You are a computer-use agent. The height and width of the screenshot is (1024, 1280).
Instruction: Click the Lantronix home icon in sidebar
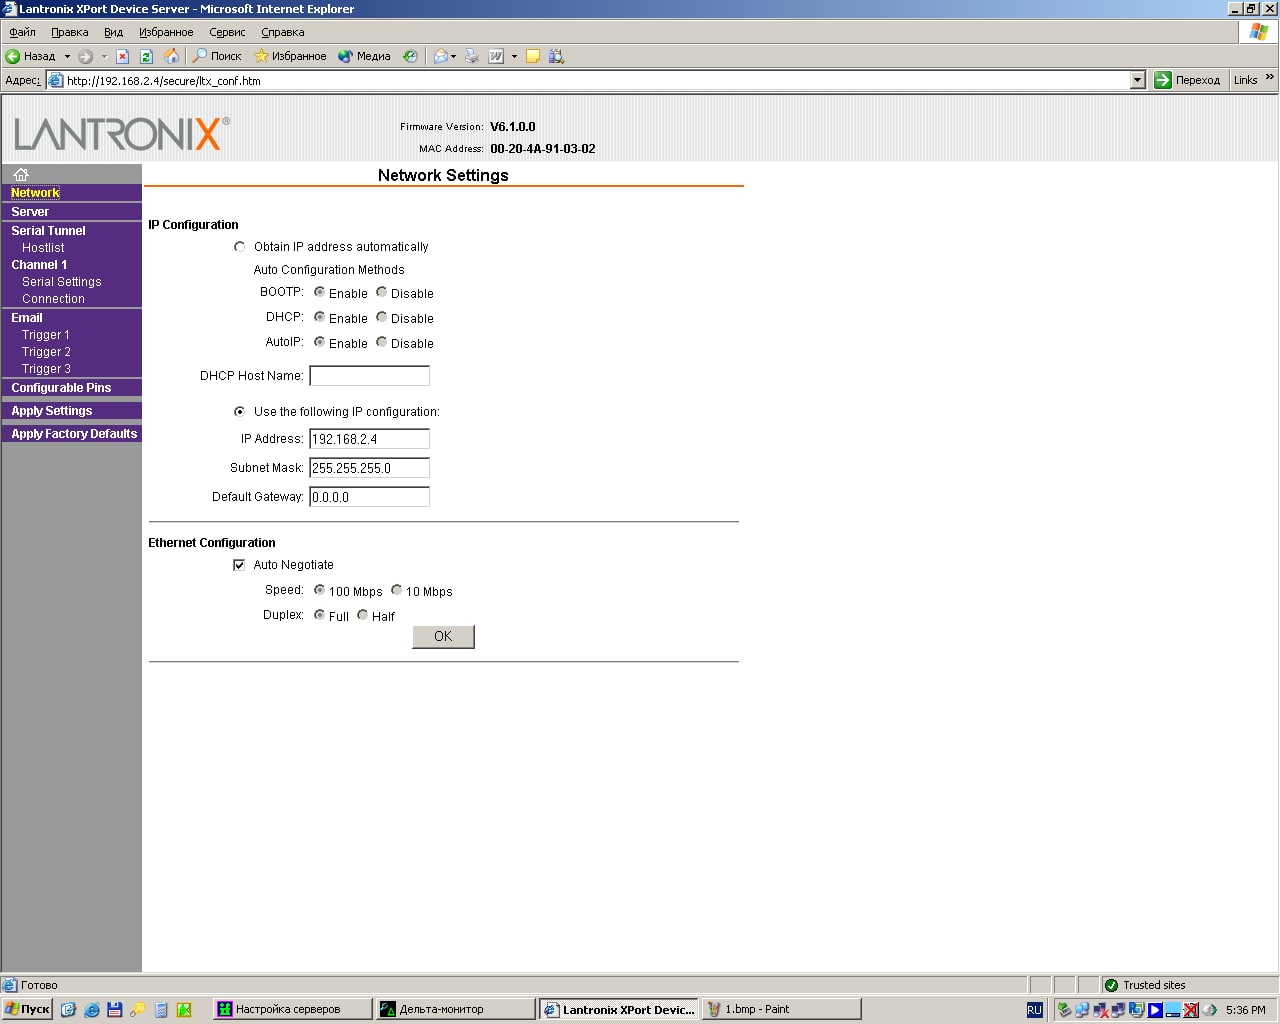coord(21,174)
